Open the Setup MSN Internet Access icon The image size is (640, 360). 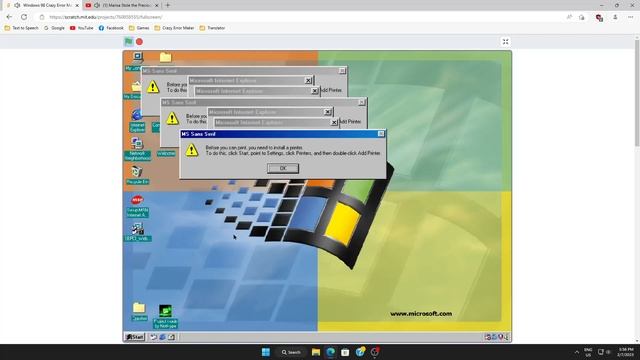click(137, 207)
